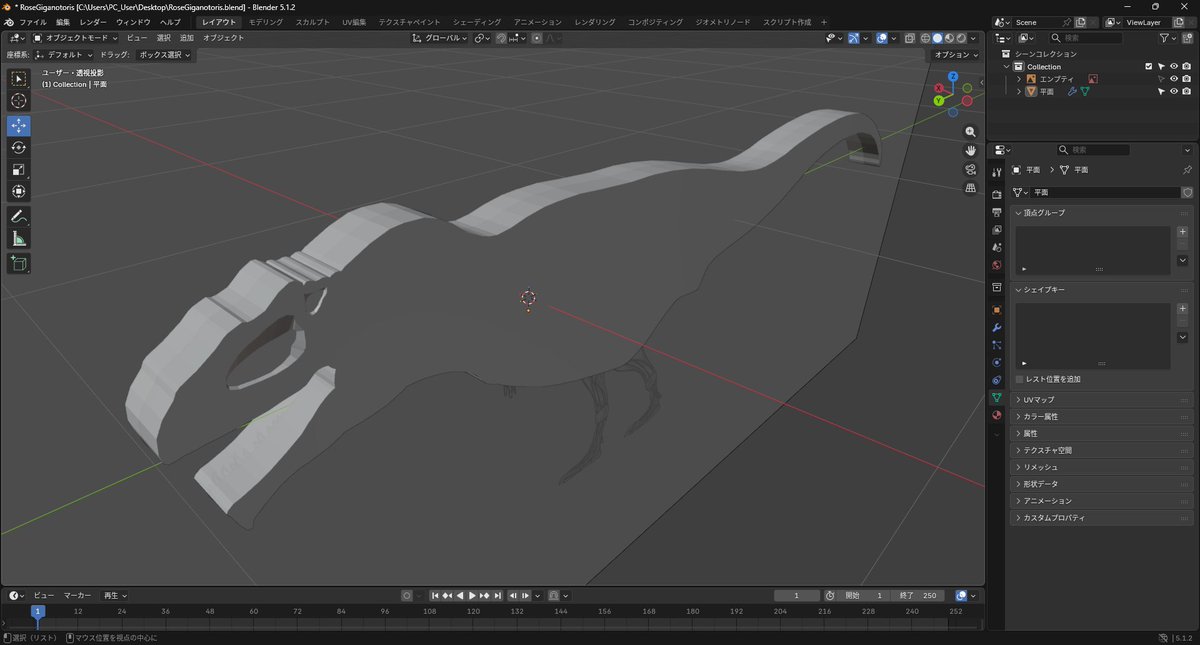Open the マーカー timeline menu
Screen dimensions: 1200x645
[x=78, y=596]
